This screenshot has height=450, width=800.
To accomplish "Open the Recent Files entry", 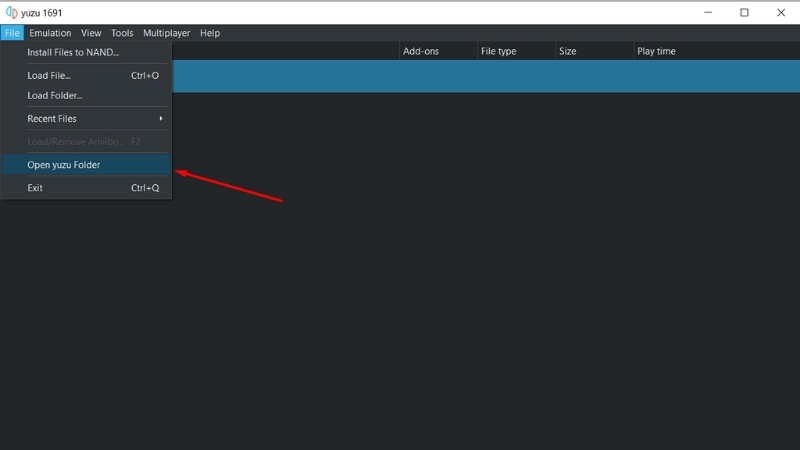I will tap(86, 118).
